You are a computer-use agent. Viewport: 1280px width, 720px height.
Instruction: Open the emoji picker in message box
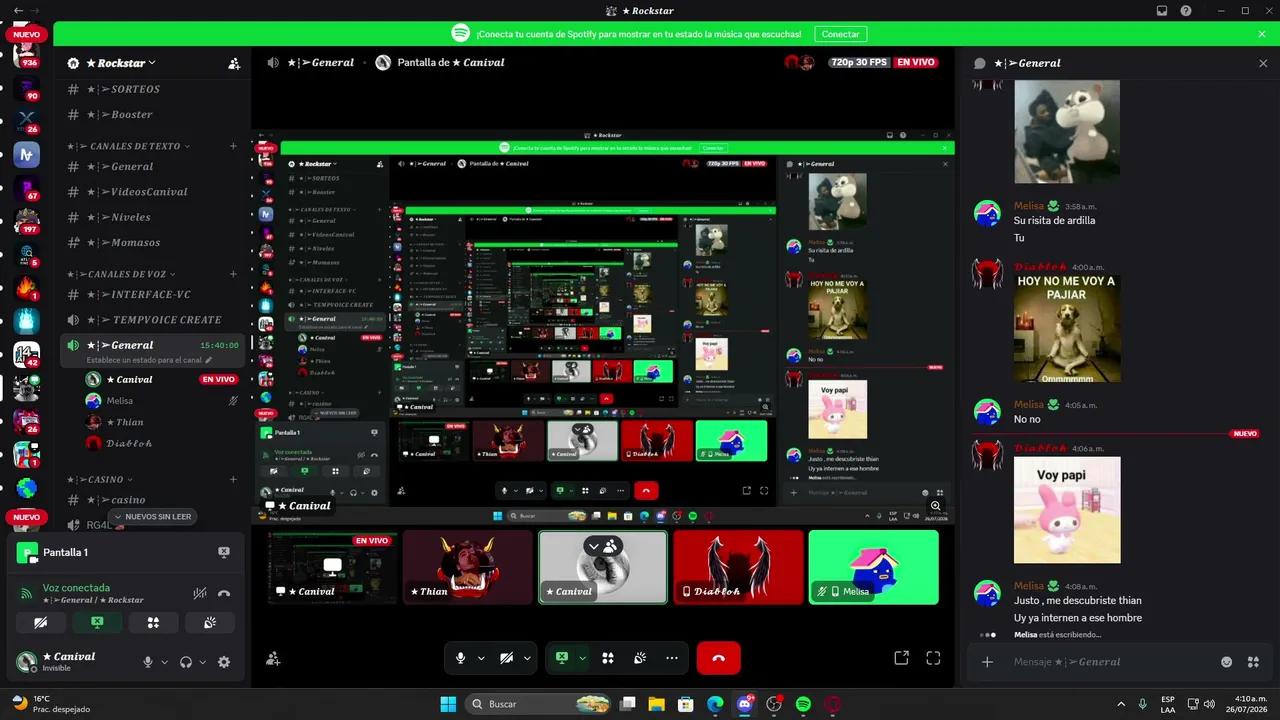pyautogui.click(x=1226, y=662)
